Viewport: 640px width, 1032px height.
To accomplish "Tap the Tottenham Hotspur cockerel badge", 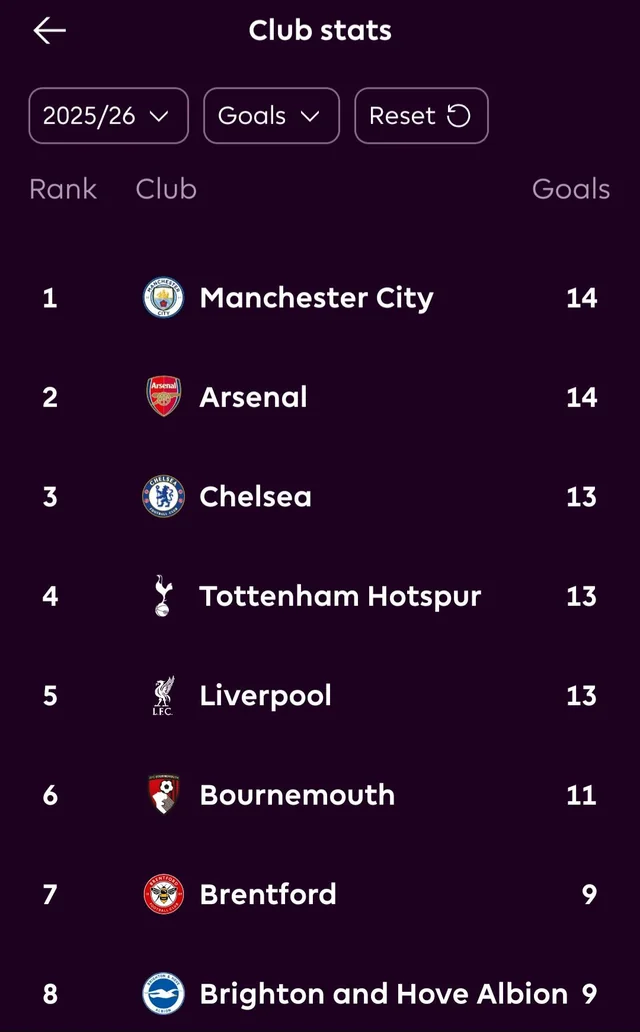I will 163,596.
